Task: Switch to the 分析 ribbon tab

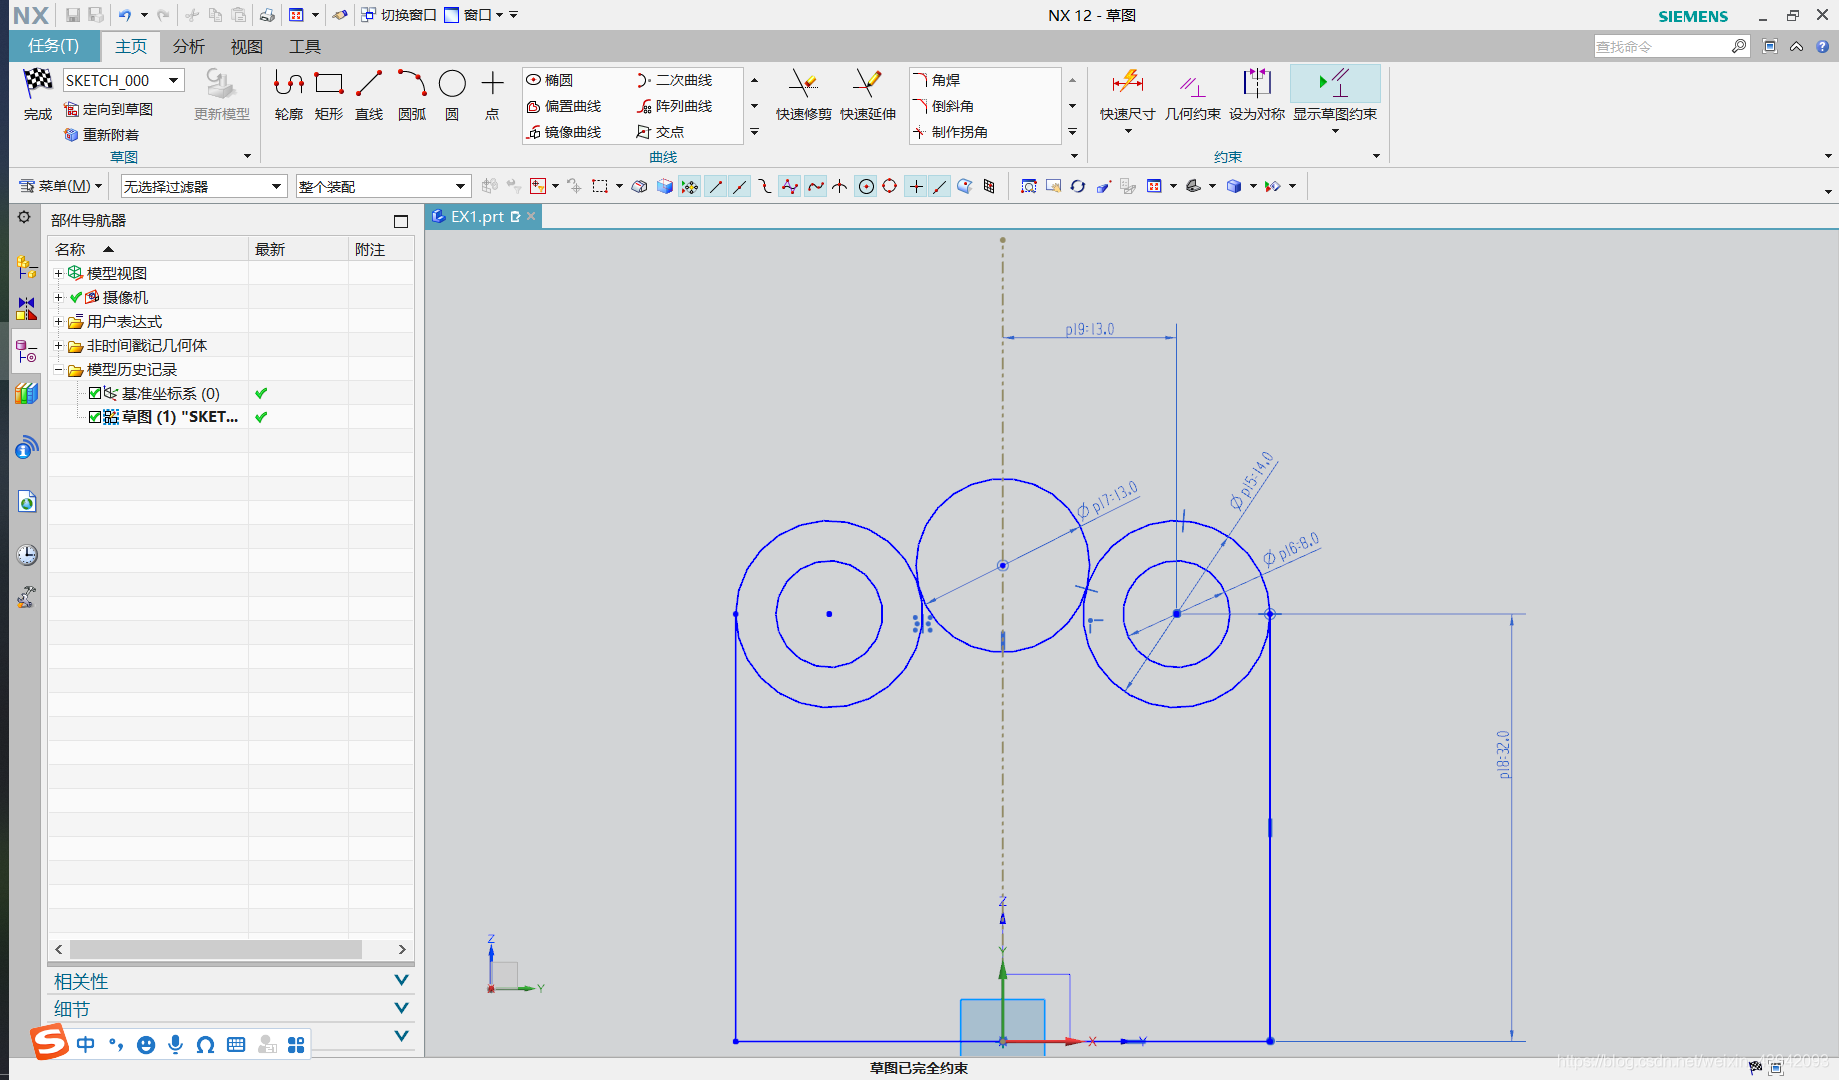Action: point(188,46)
